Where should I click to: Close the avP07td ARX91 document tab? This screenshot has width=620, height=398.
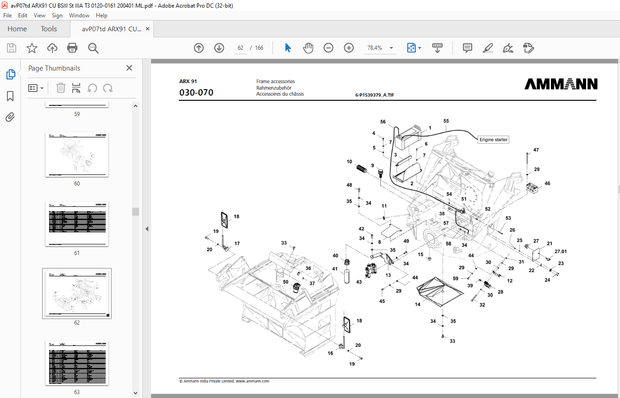(147, 29)
